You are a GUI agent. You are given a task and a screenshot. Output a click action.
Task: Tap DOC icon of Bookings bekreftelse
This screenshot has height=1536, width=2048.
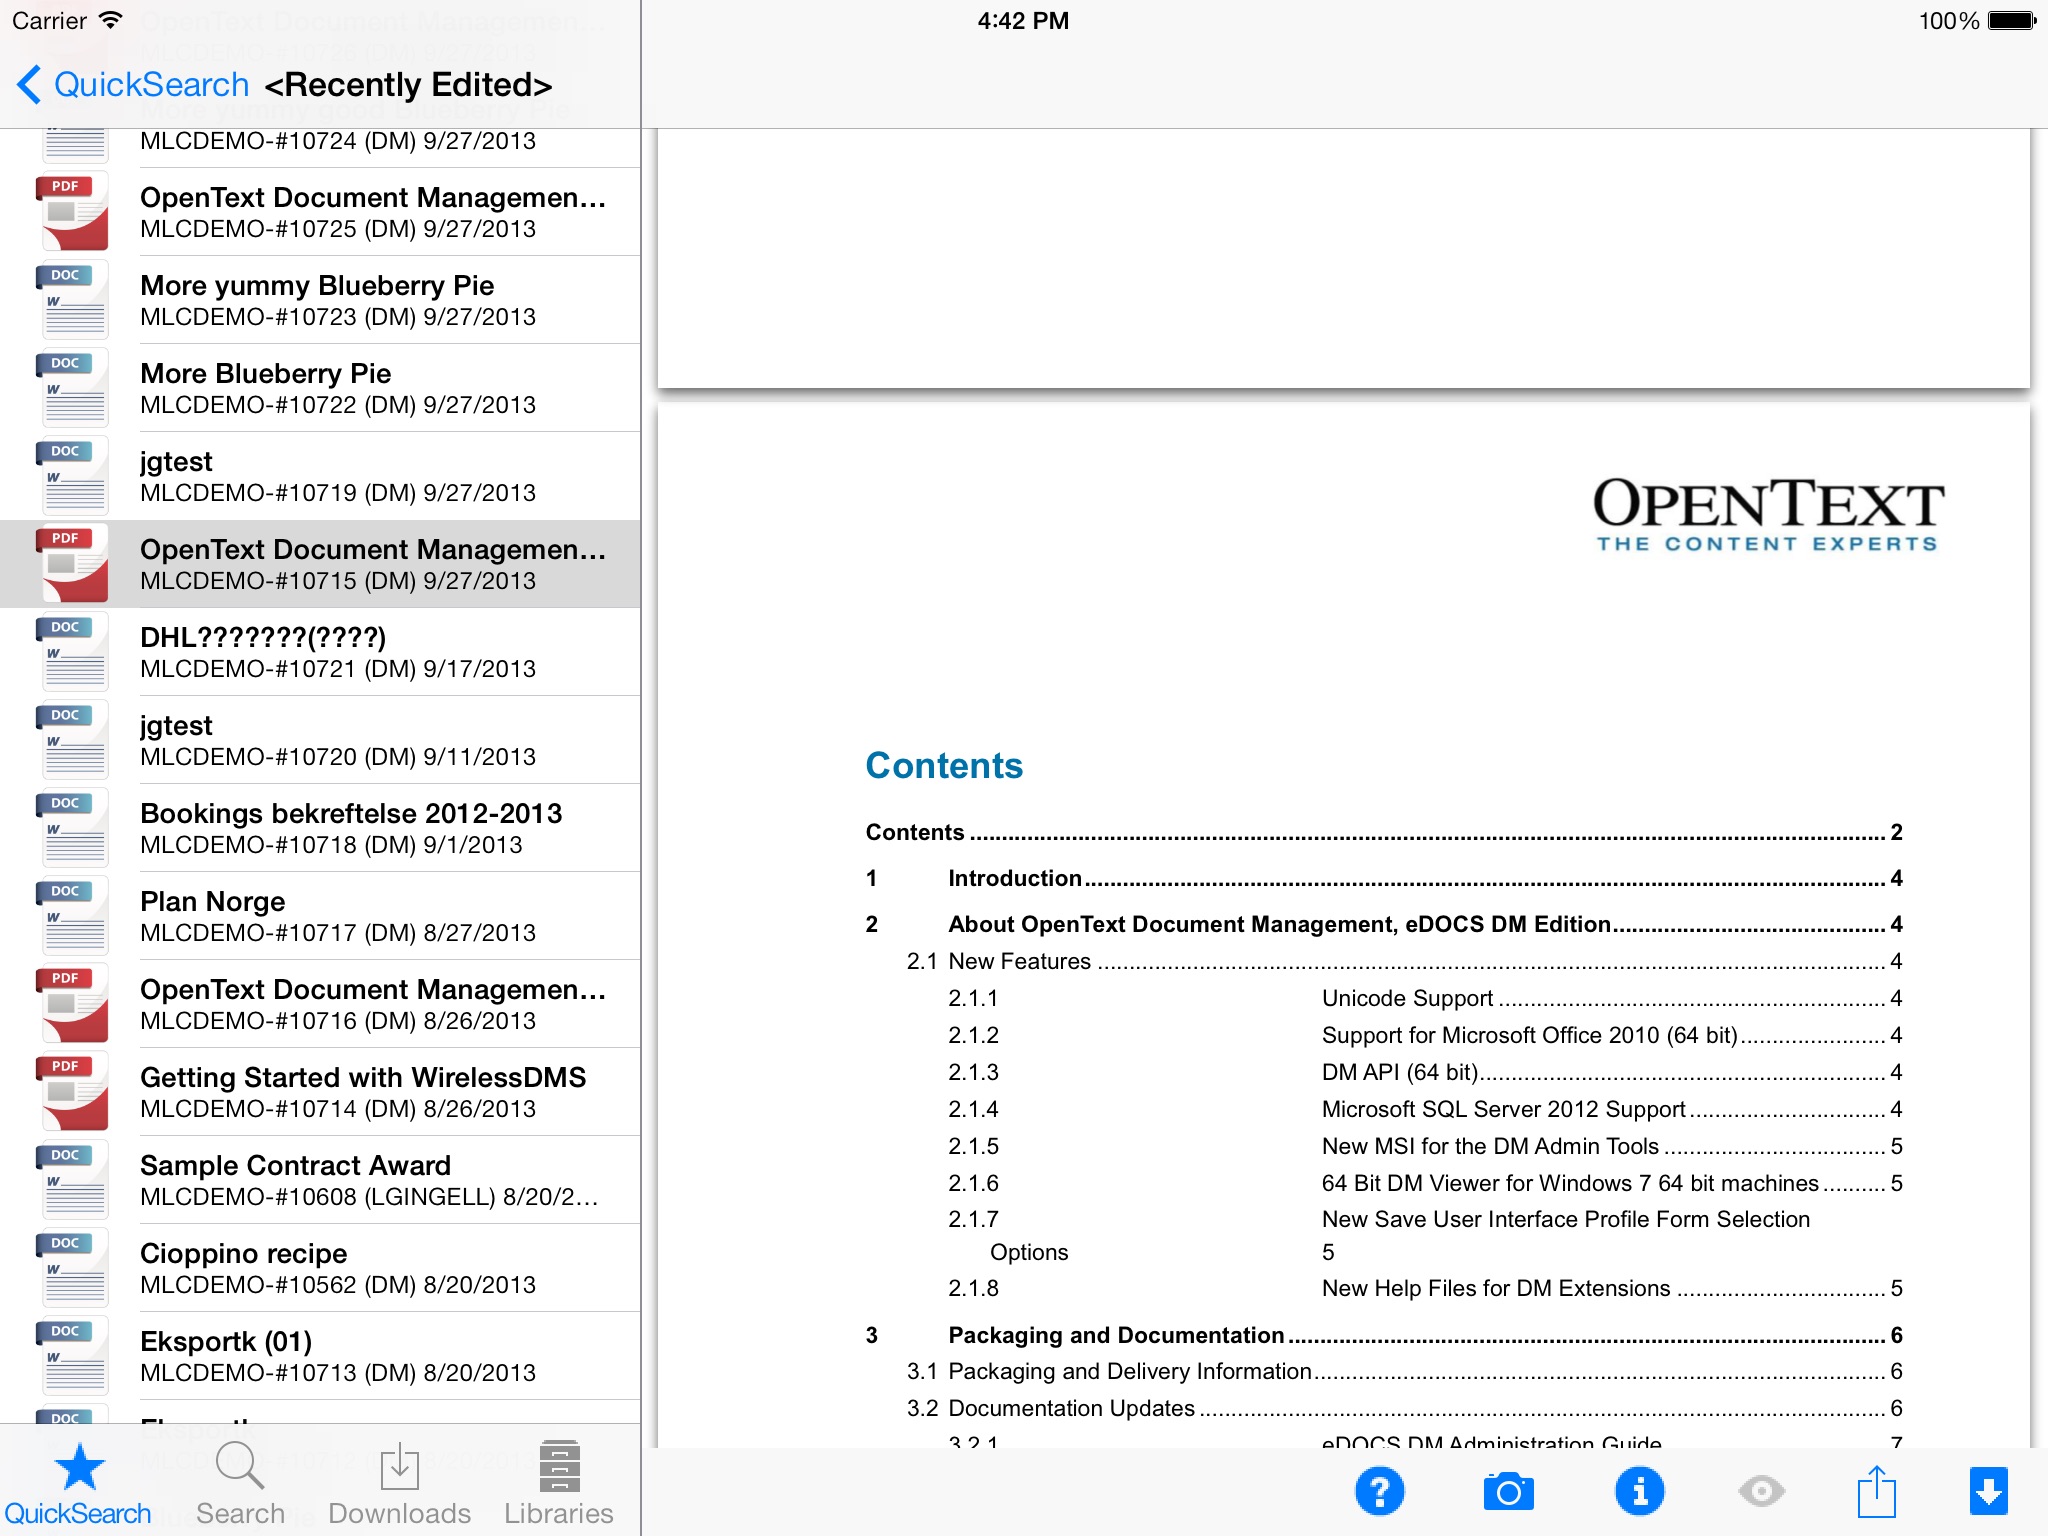coord(72,828)
